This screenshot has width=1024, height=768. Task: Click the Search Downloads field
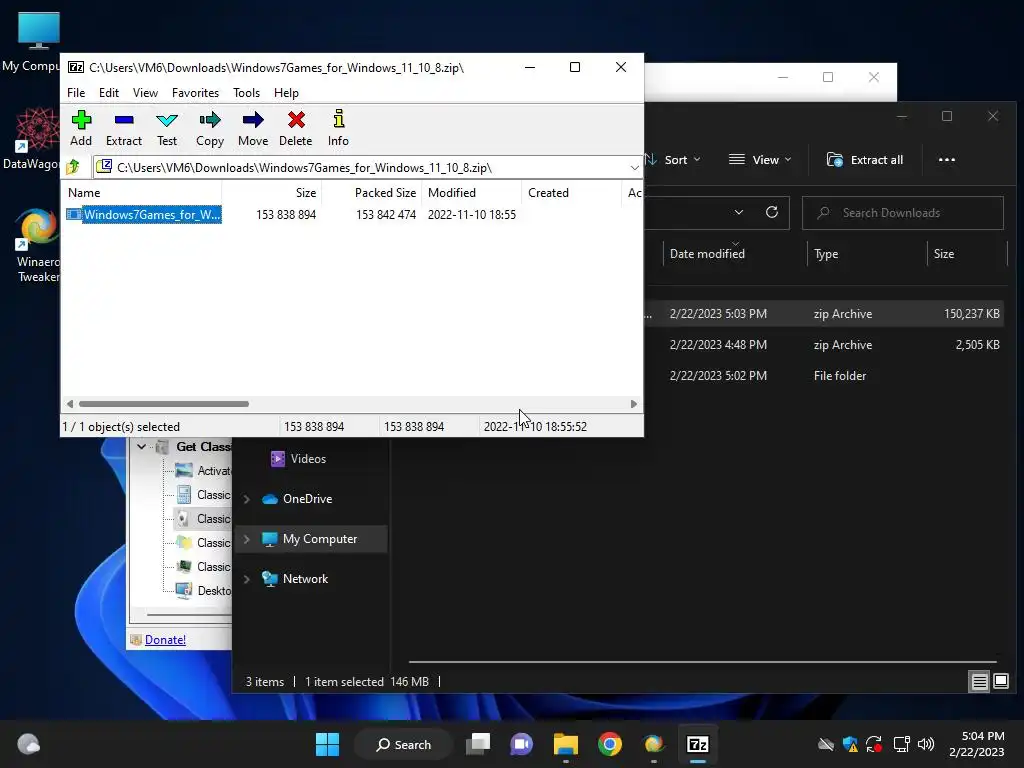903,213
